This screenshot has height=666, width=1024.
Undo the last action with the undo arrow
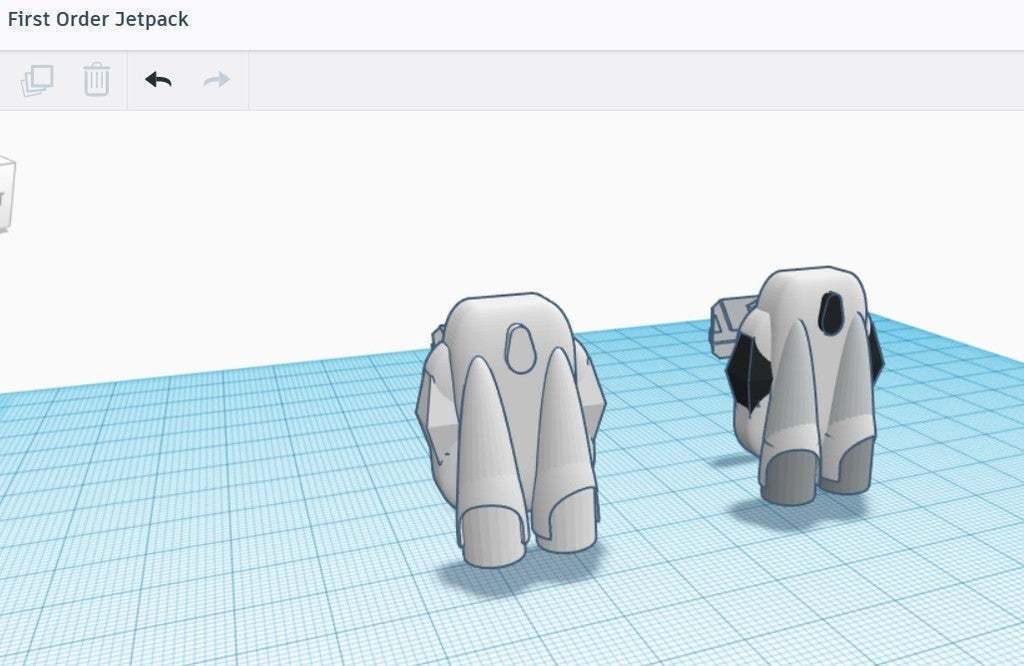click(x=160, y=80)
